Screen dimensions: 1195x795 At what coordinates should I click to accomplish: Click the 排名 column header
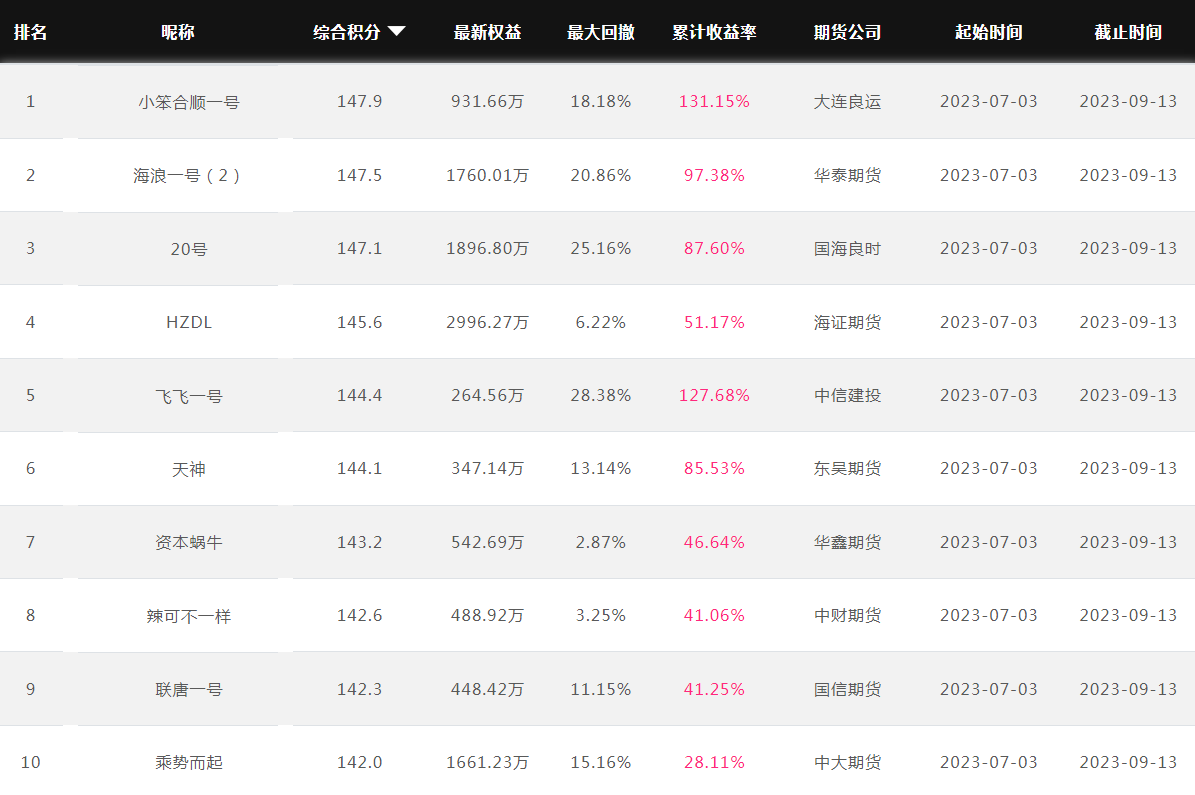click(30, 32)
